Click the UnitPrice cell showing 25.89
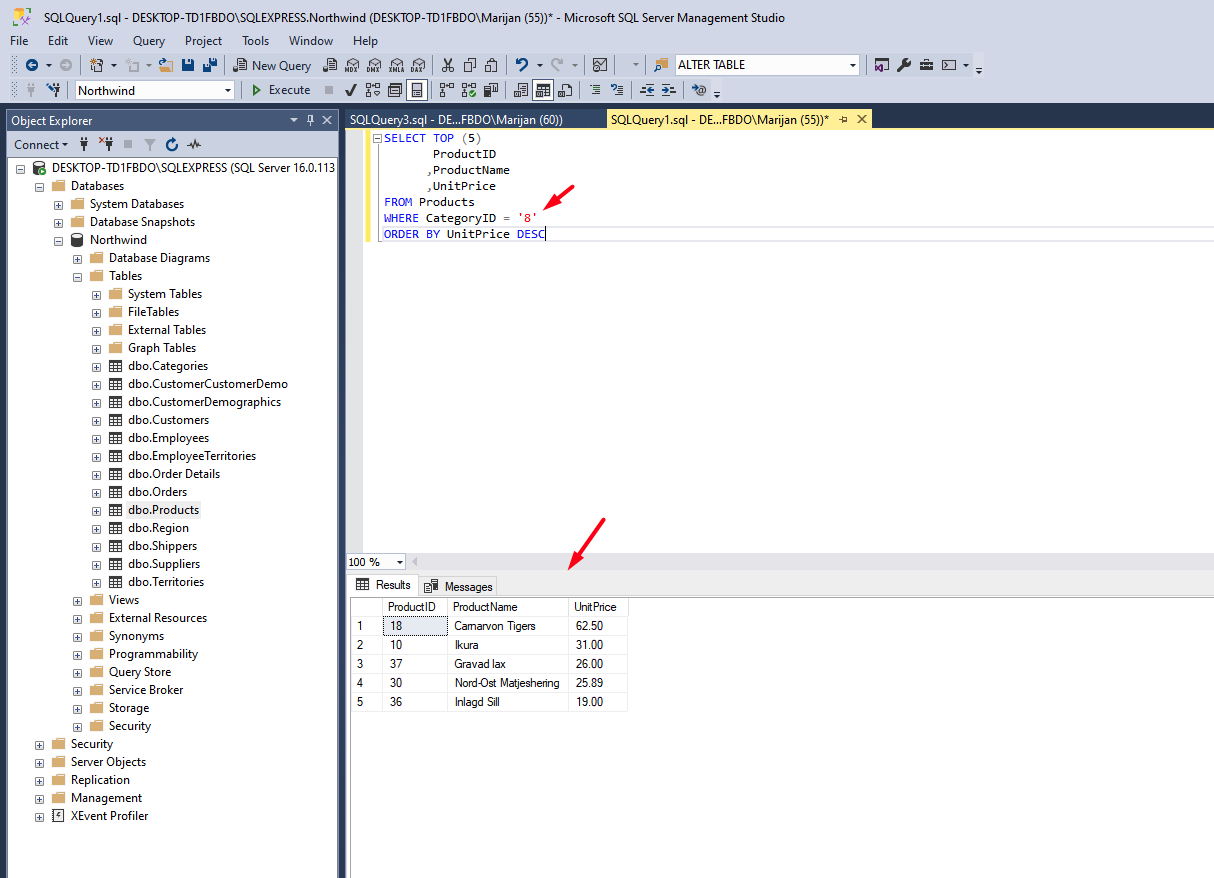Image resolution: width=1214 pixels, height=878 pixels. click(598, 683)
